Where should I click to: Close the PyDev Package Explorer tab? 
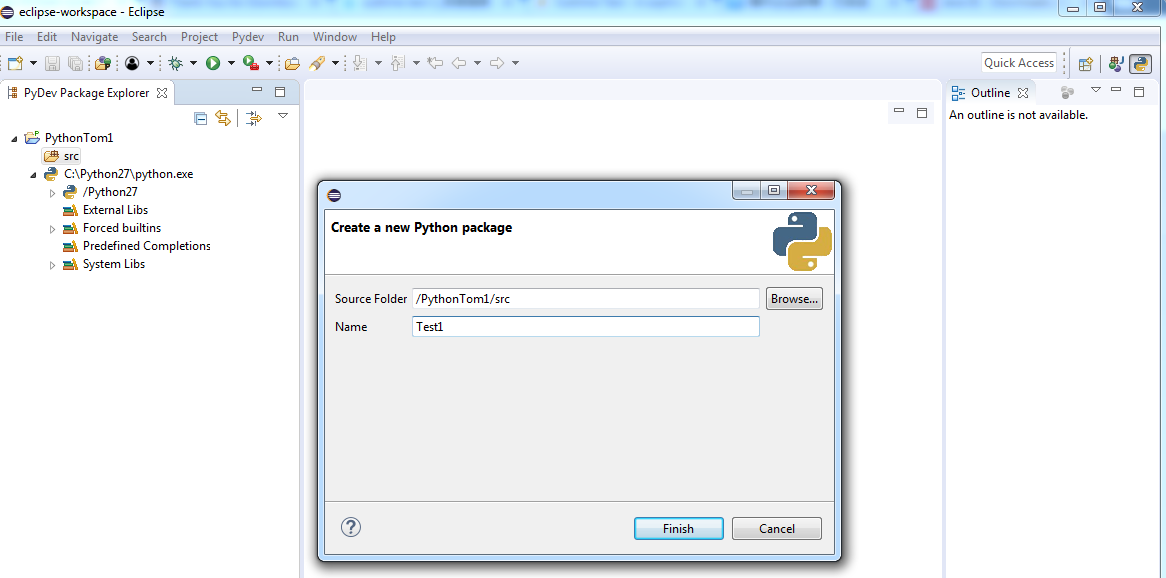(161, 93)
